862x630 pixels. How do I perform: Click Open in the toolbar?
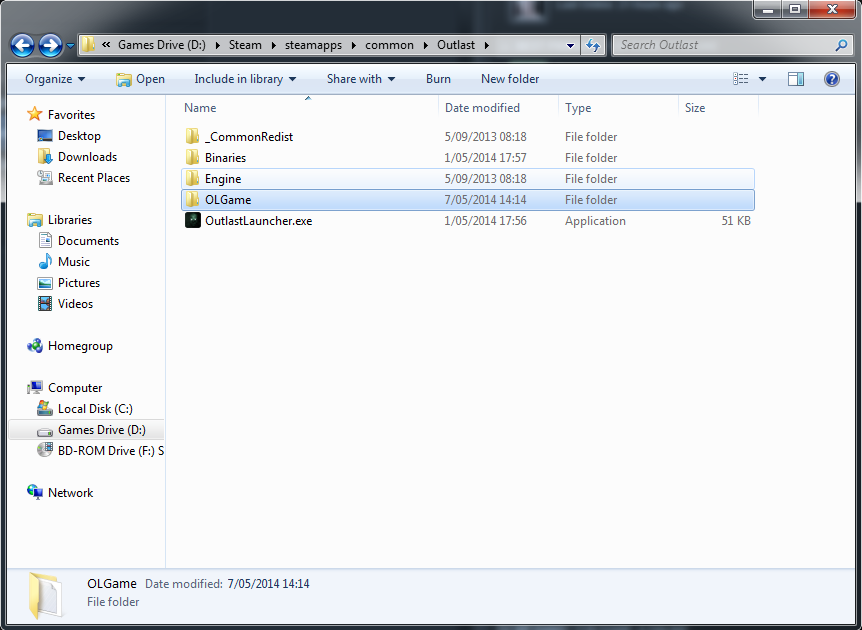[x=140, y=79]
